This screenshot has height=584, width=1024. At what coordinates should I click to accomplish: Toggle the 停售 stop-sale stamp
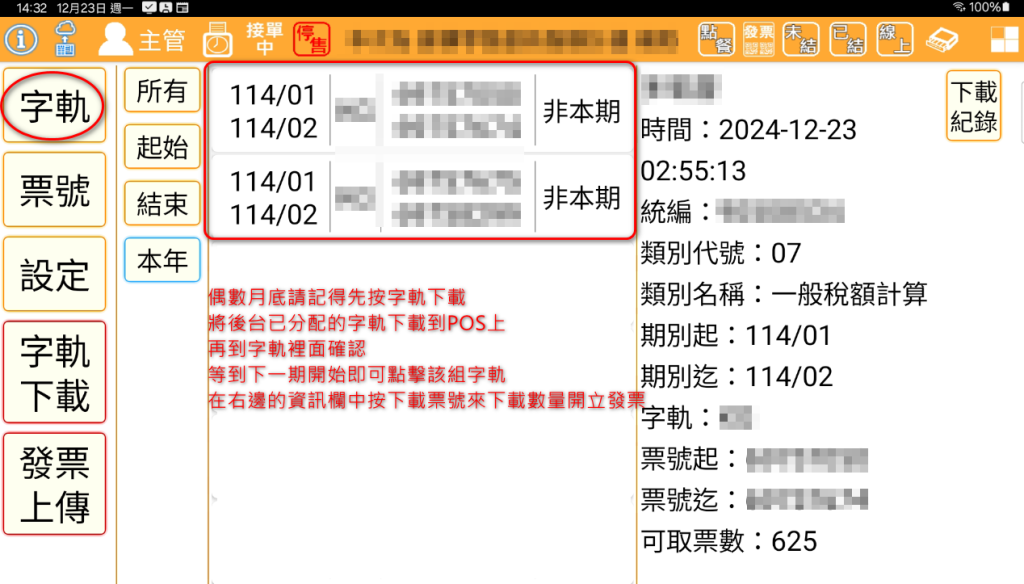(310, 39)
